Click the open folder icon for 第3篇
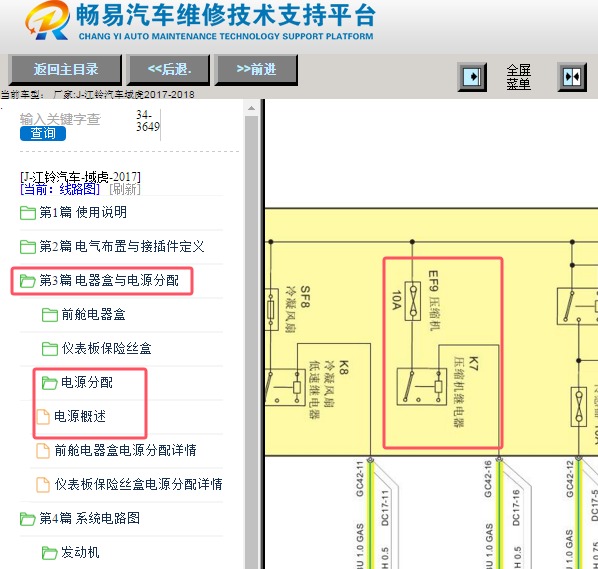The width and height of the screenshot is (598, 569). coord(28,281)
